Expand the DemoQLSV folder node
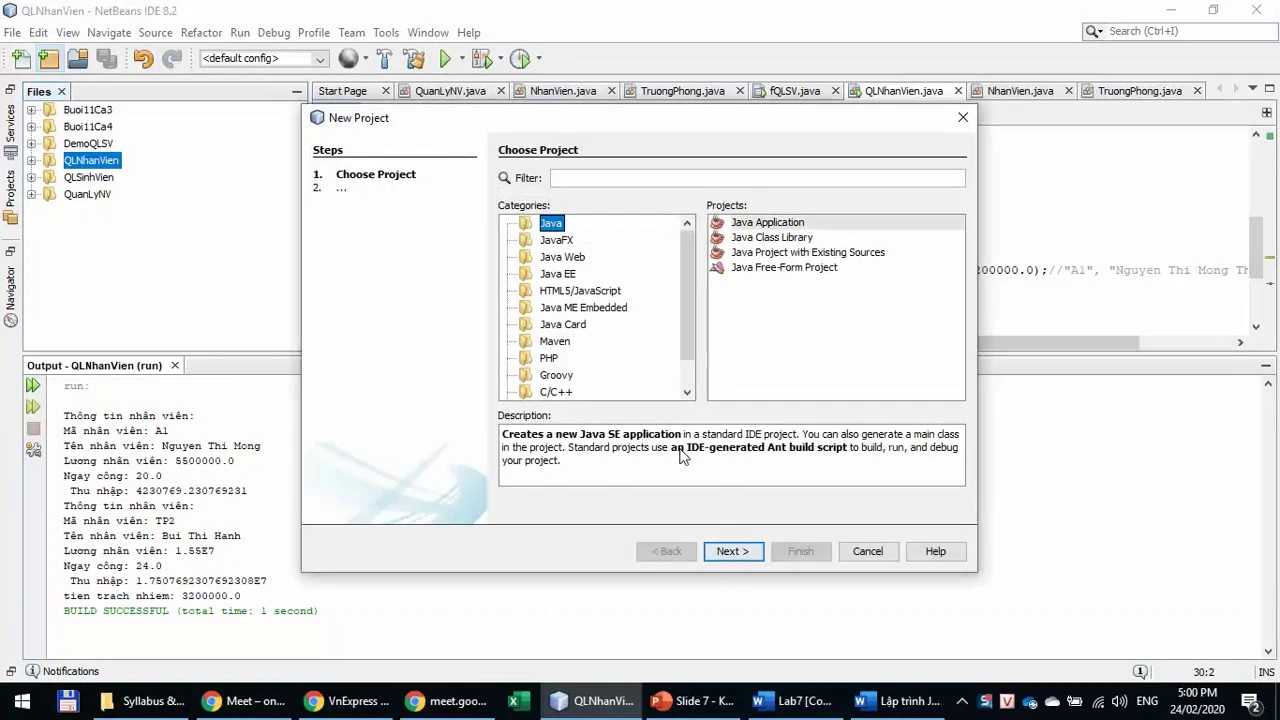Image resolution: width=1280 pixels, height=720 pixels. point(31,144)
